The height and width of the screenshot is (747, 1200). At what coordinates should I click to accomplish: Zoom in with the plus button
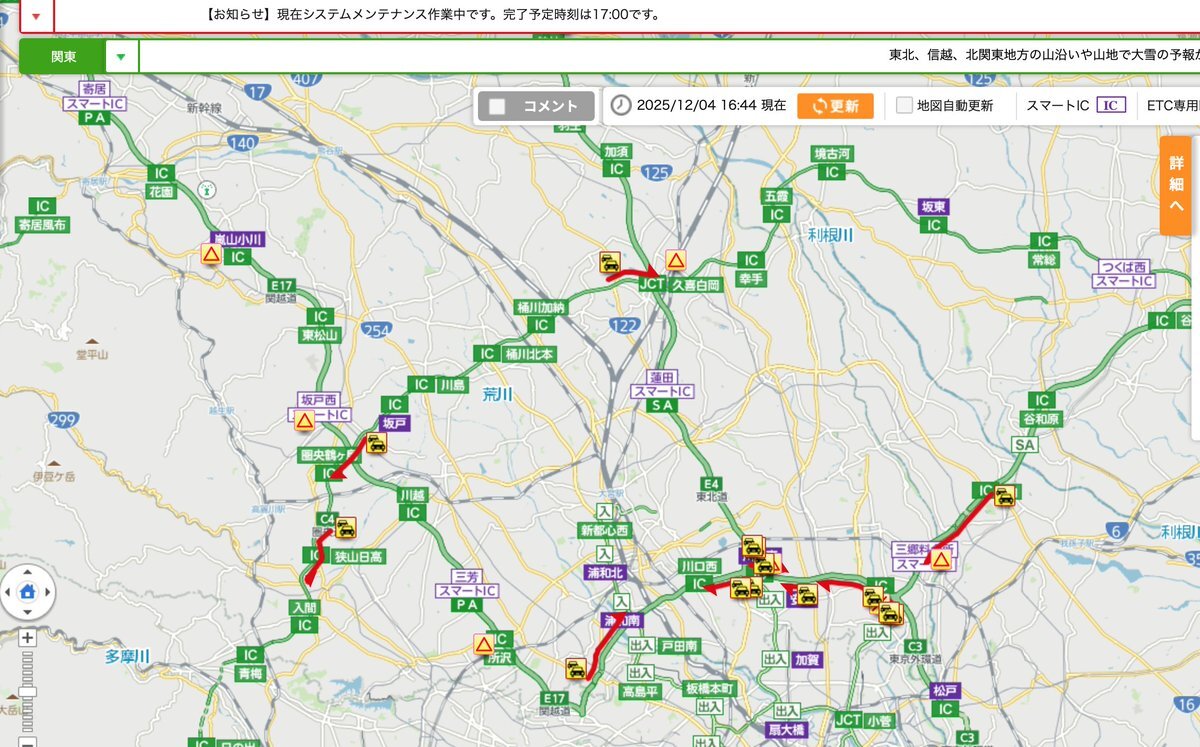[27, 637]
